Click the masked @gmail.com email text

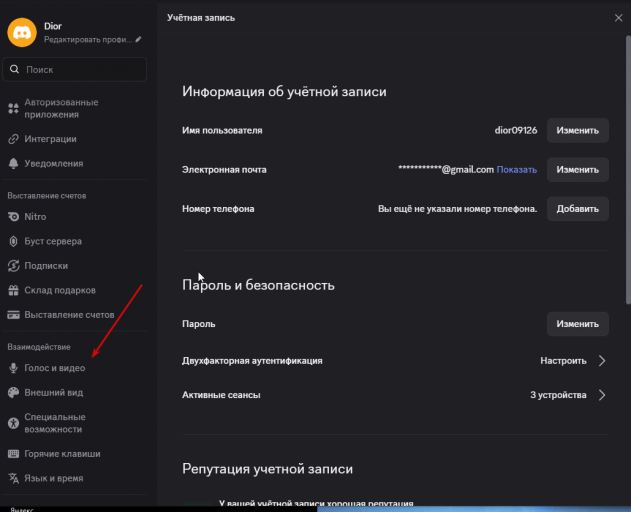(x=446, y=169)
